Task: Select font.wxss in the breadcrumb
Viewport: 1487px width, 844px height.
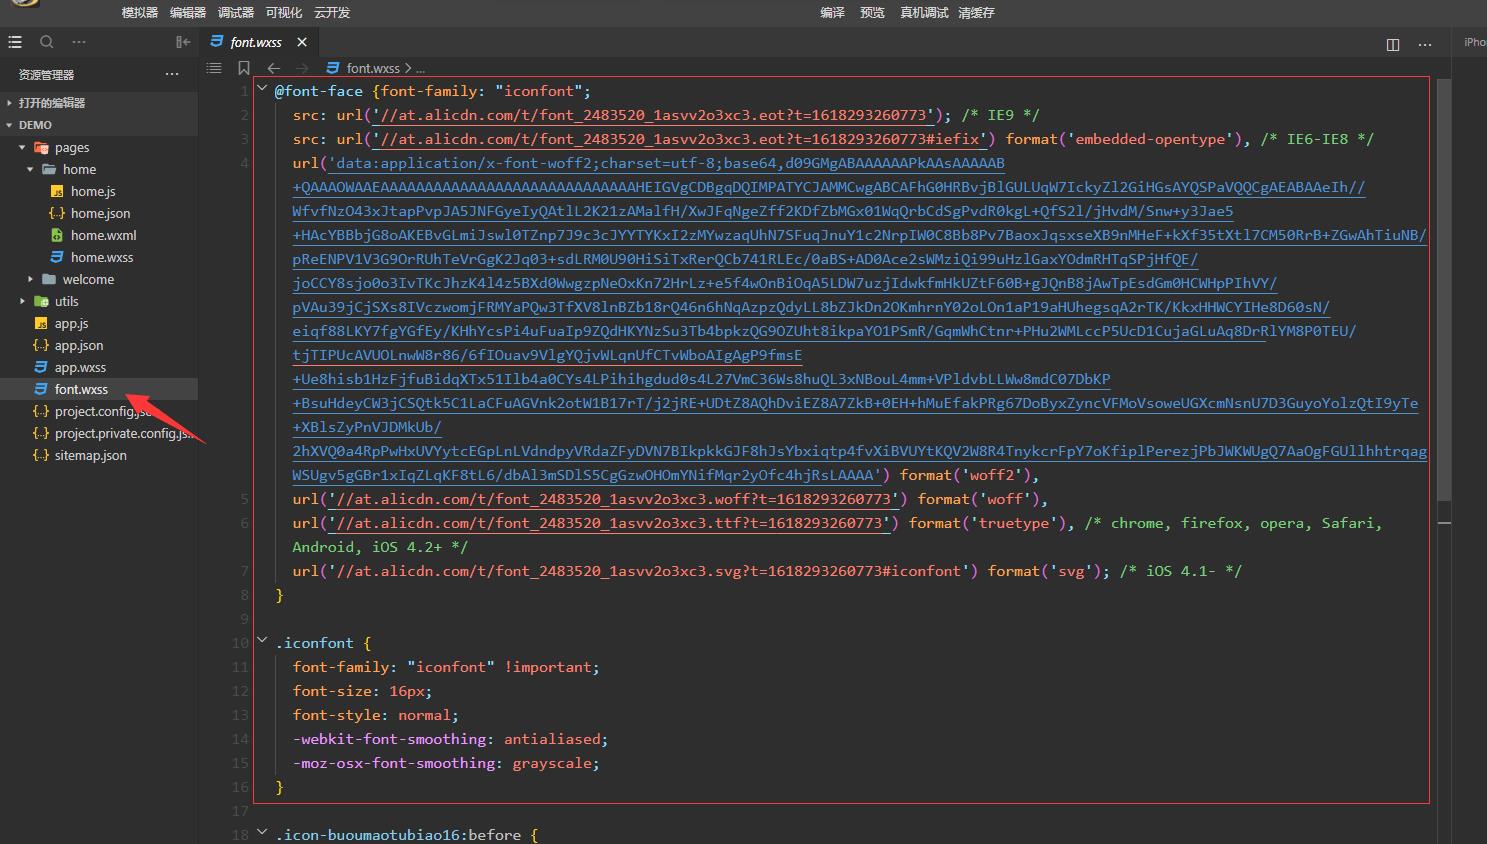Action: click(x=373, y=68)
